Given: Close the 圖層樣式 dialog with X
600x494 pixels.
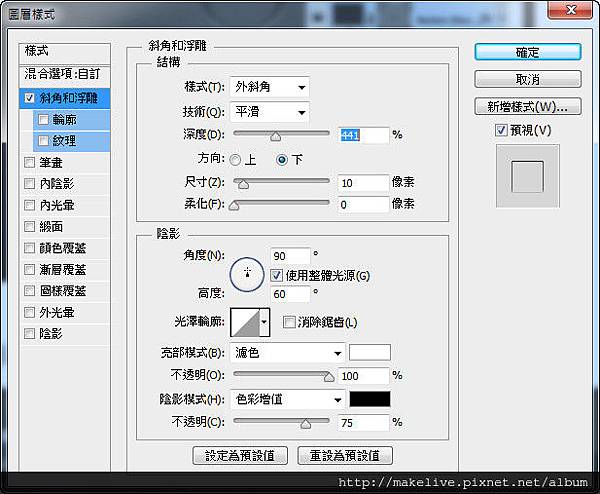Looking at the screenshot, I should [571, 10].
